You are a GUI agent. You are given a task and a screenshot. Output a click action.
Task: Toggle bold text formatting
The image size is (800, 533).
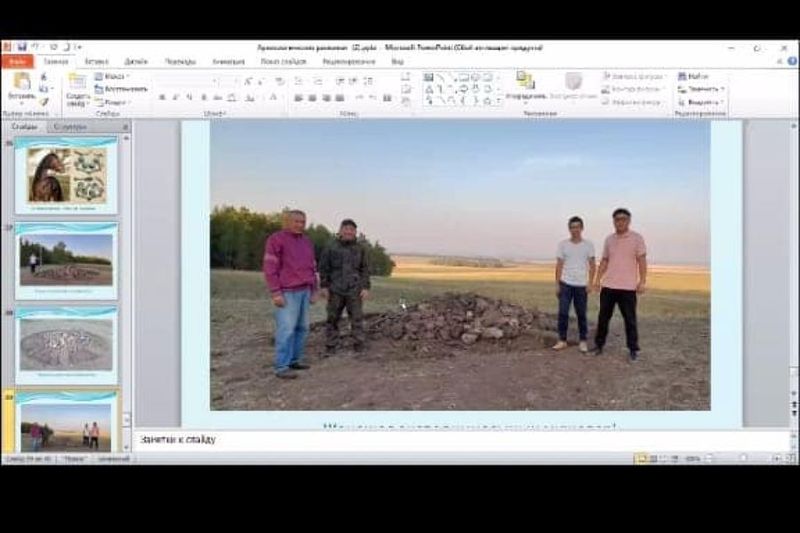pyautogui.click(x=161, y=98)
